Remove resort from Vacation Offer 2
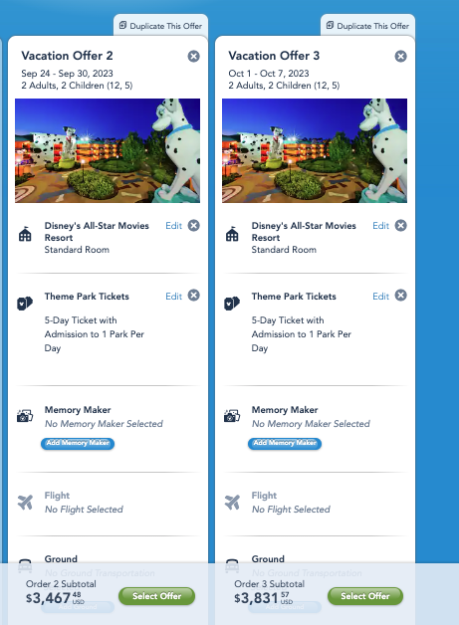Image resolution: width=459 pixels, height=625 pixels. tap(194, 226)
